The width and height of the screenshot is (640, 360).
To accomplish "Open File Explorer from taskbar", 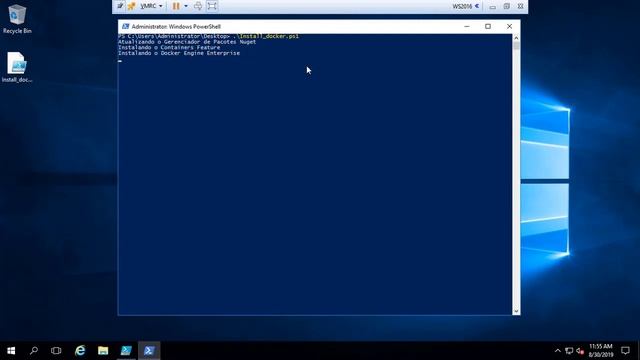I will point(103,351).
